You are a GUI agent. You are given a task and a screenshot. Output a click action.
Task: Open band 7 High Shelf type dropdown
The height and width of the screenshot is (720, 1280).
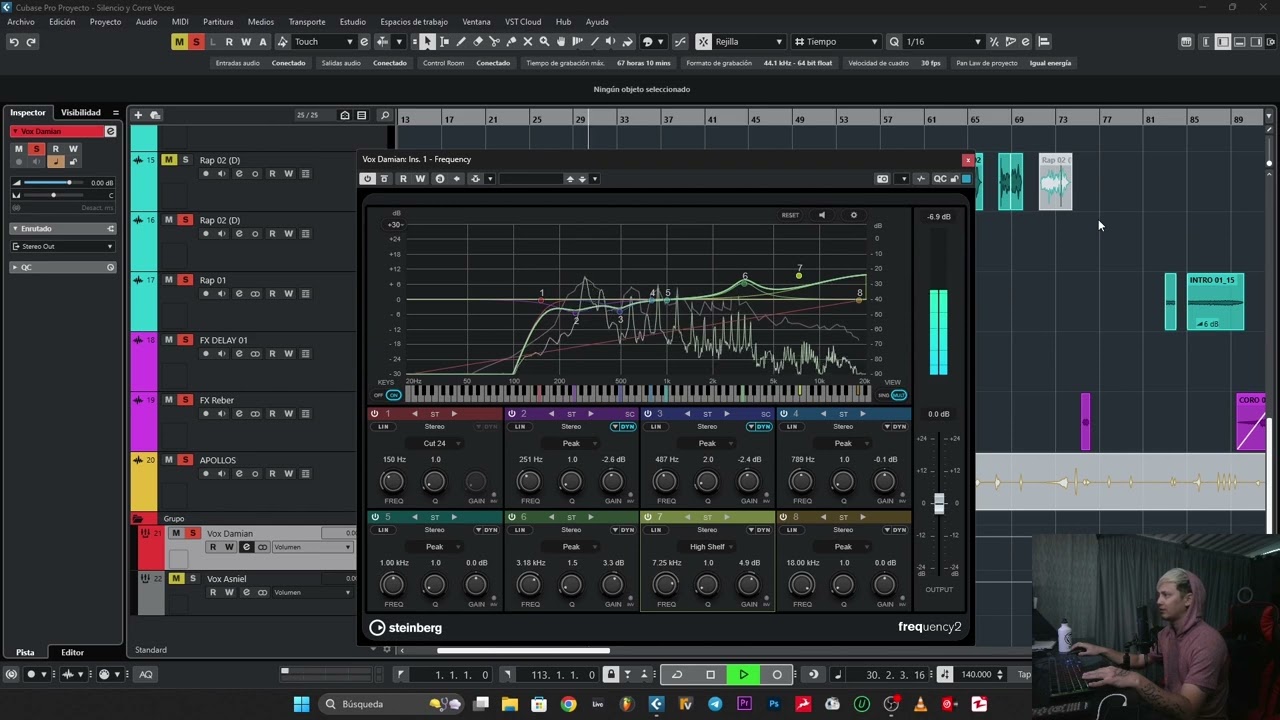point(707,547)
